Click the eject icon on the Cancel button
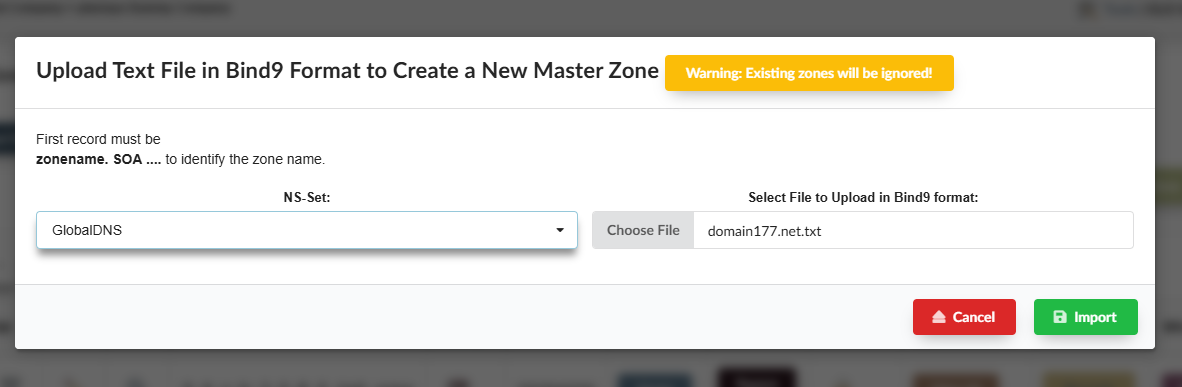 pyautogui.click(x=939, y=317)
